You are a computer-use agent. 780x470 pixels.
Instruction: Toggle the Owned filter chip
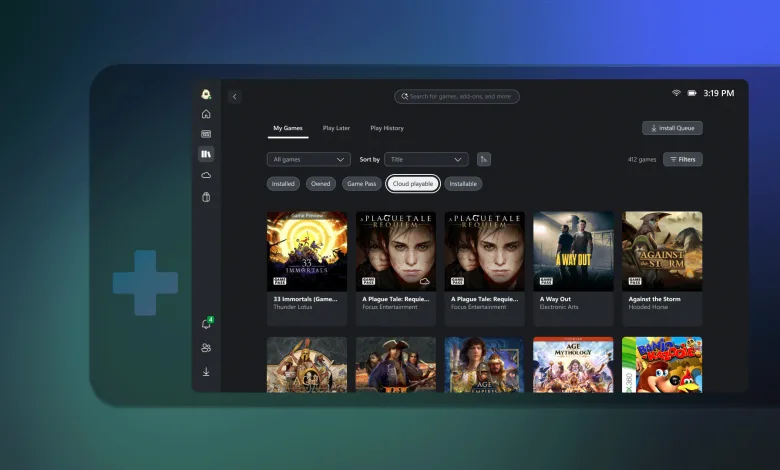[x=321, y=184]
